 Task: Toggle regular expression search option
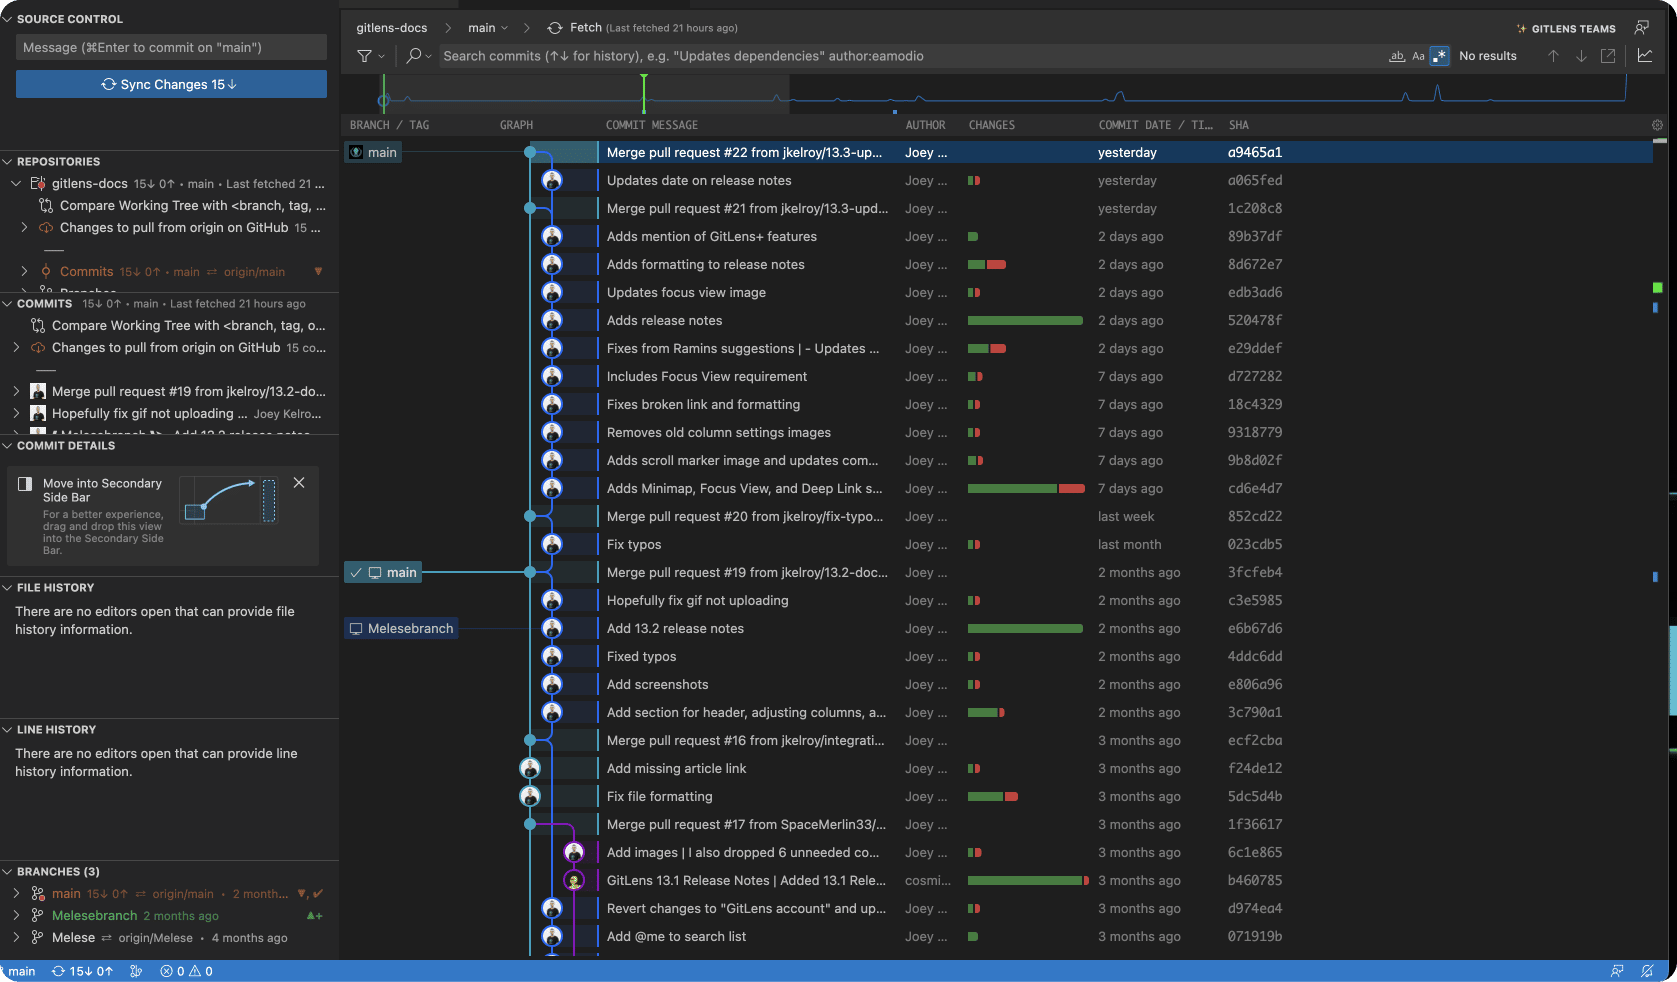tap(1440, 56)
